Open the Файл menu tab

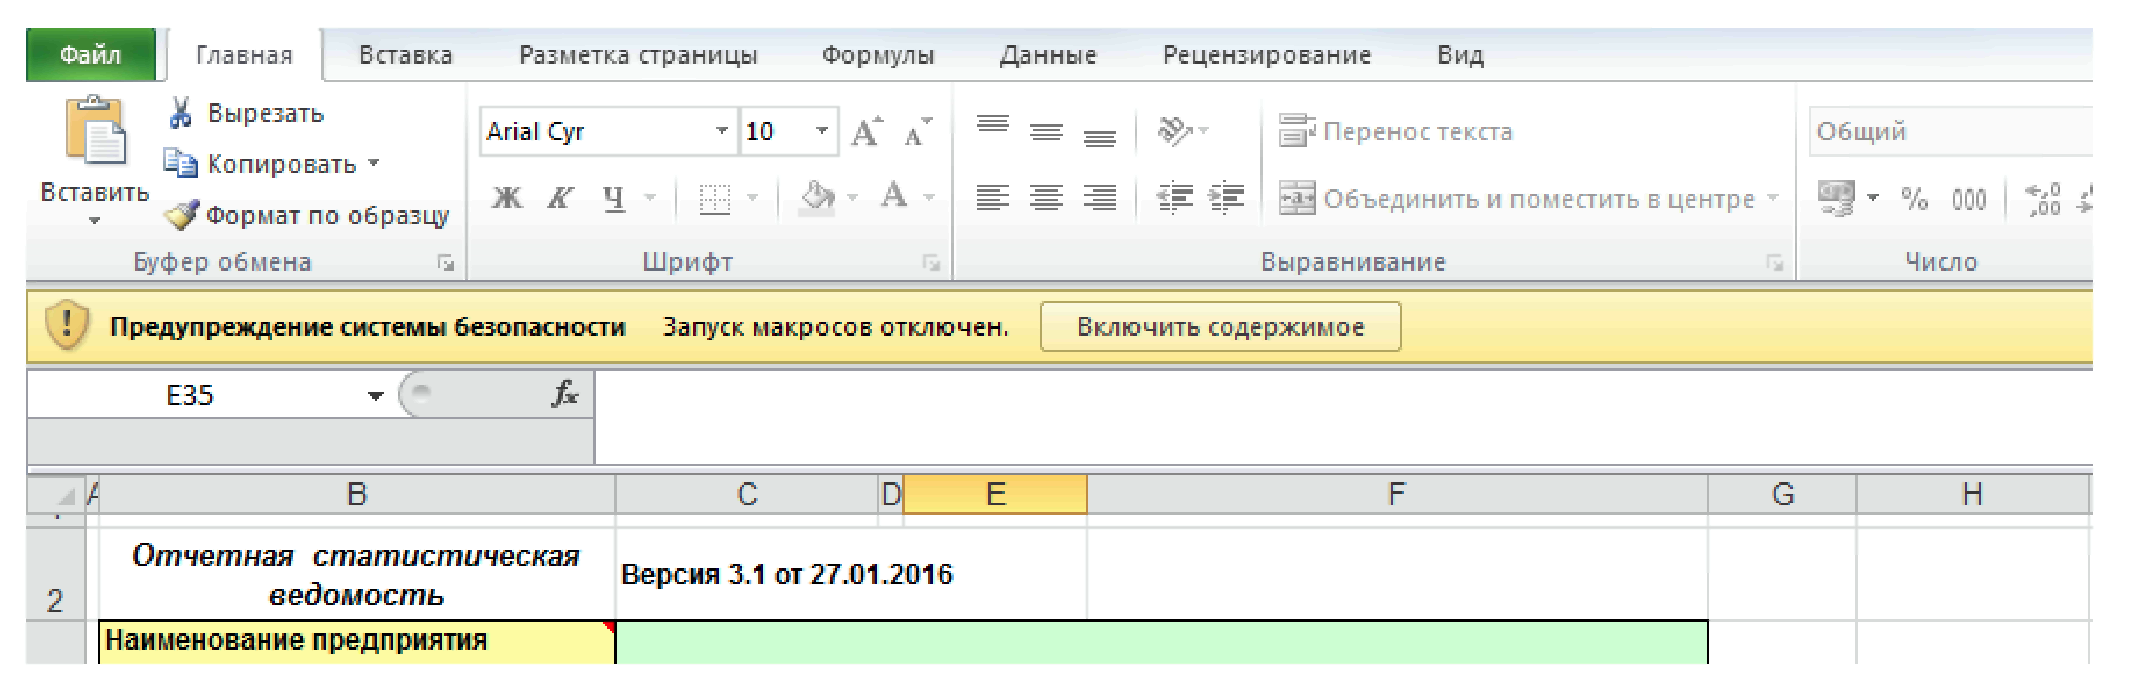pos(90,55)
